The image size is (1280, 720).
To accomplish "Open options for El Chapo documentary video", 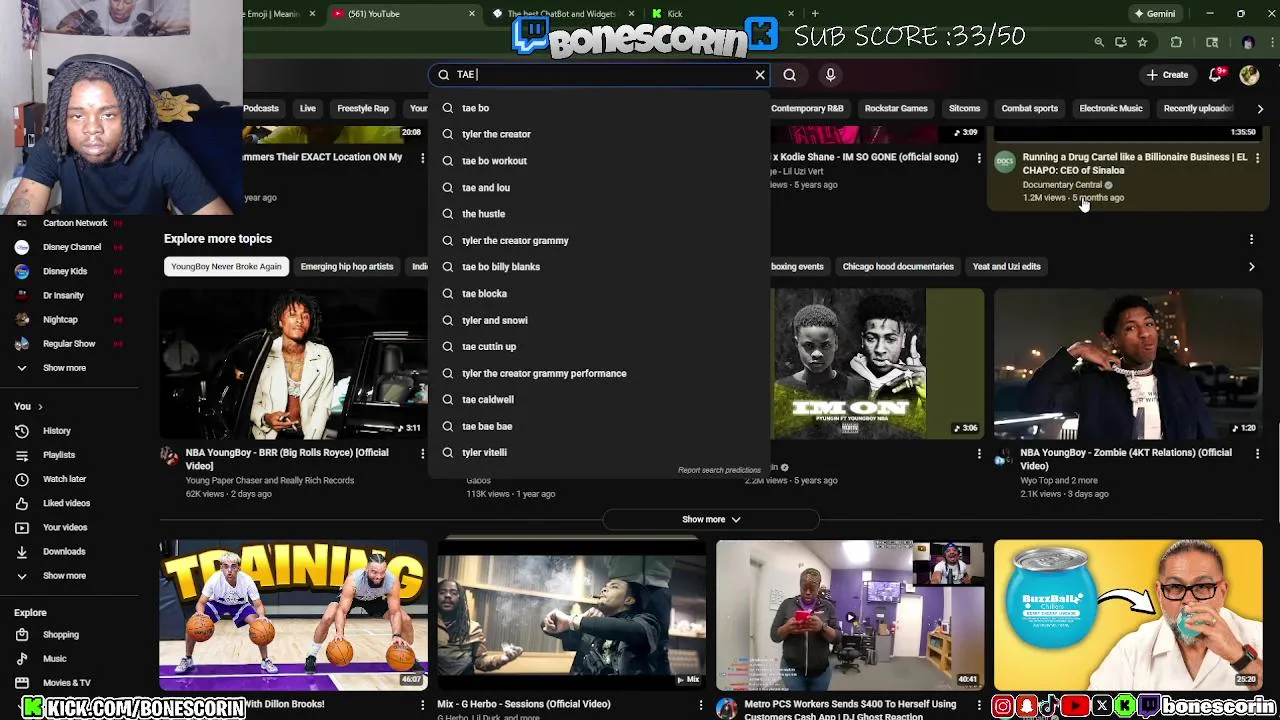I will (x=1257, y=158).
